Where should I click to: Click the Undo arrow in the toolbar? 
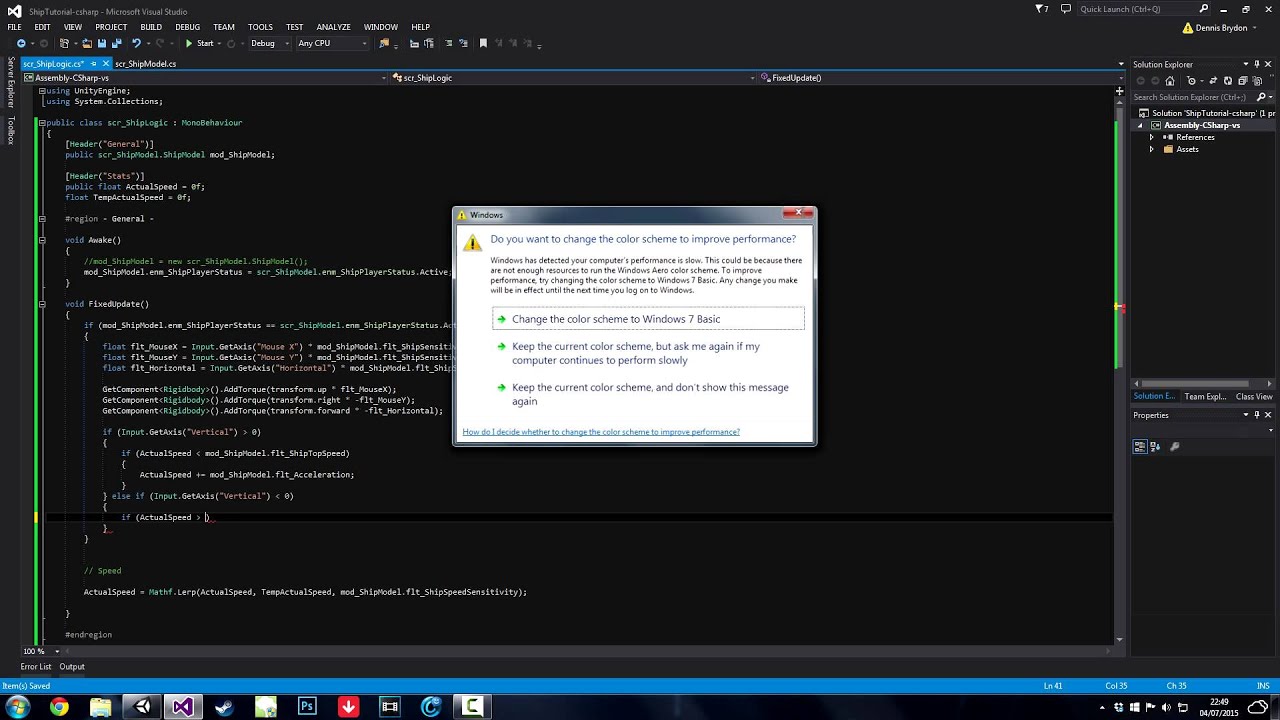click(137, 43)
